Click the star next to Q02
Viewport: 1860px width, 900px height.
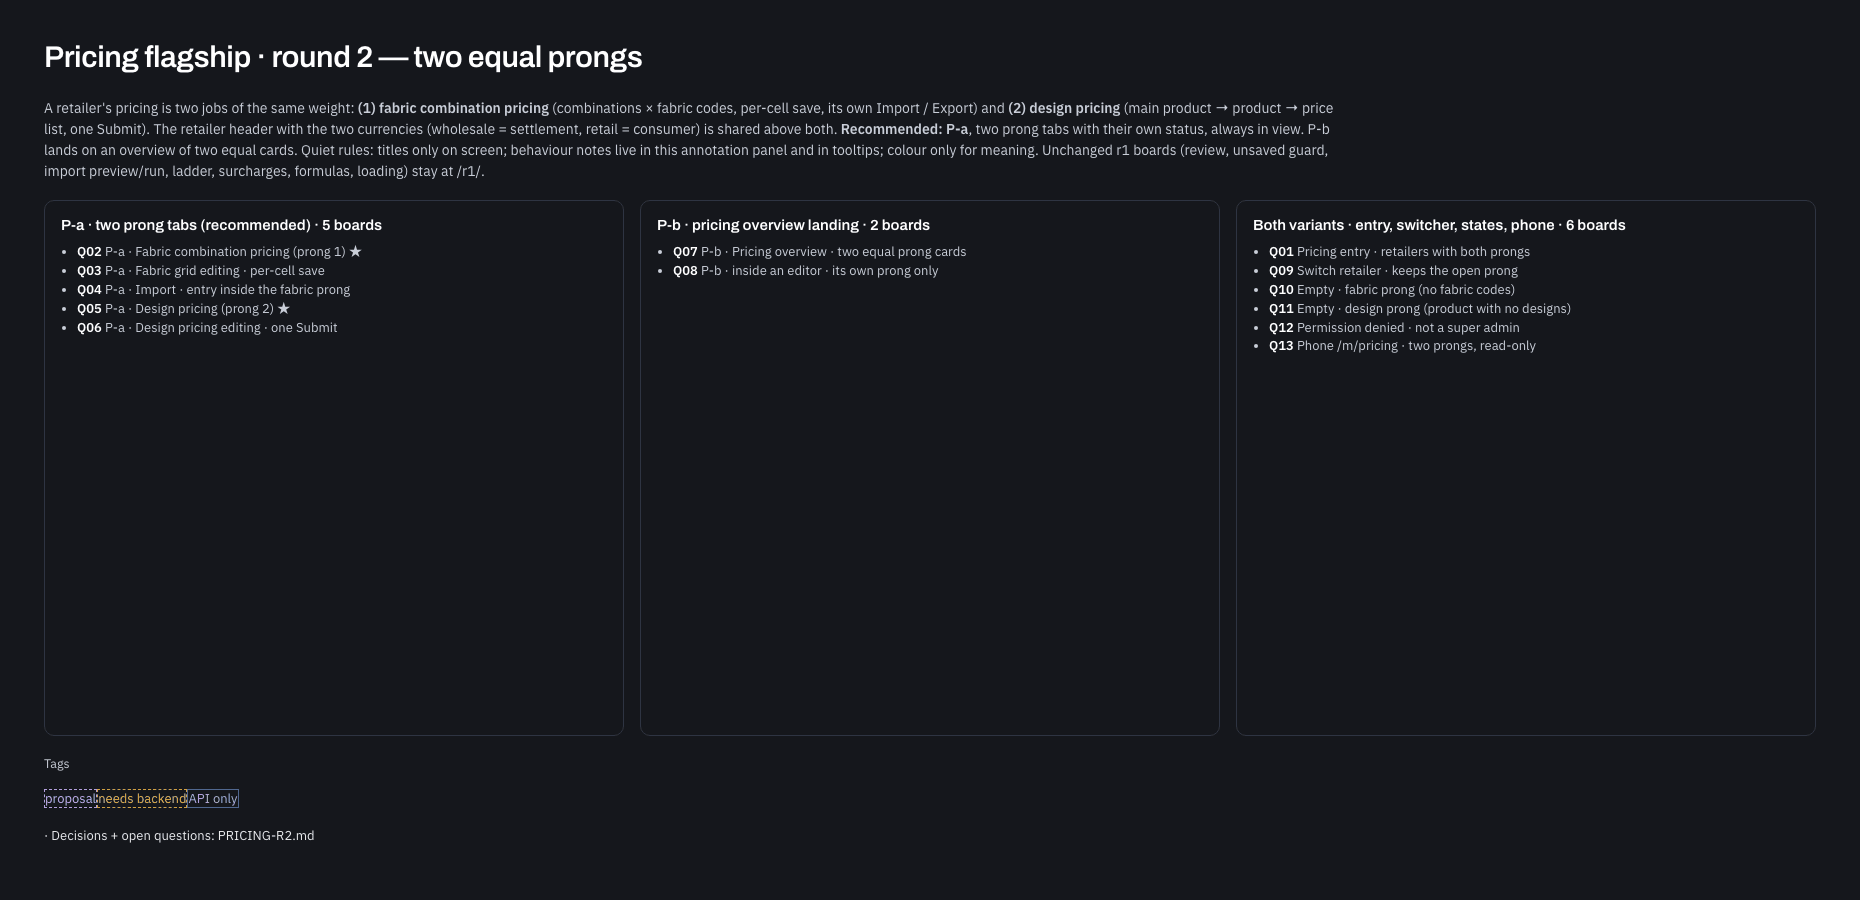(355, 252)
